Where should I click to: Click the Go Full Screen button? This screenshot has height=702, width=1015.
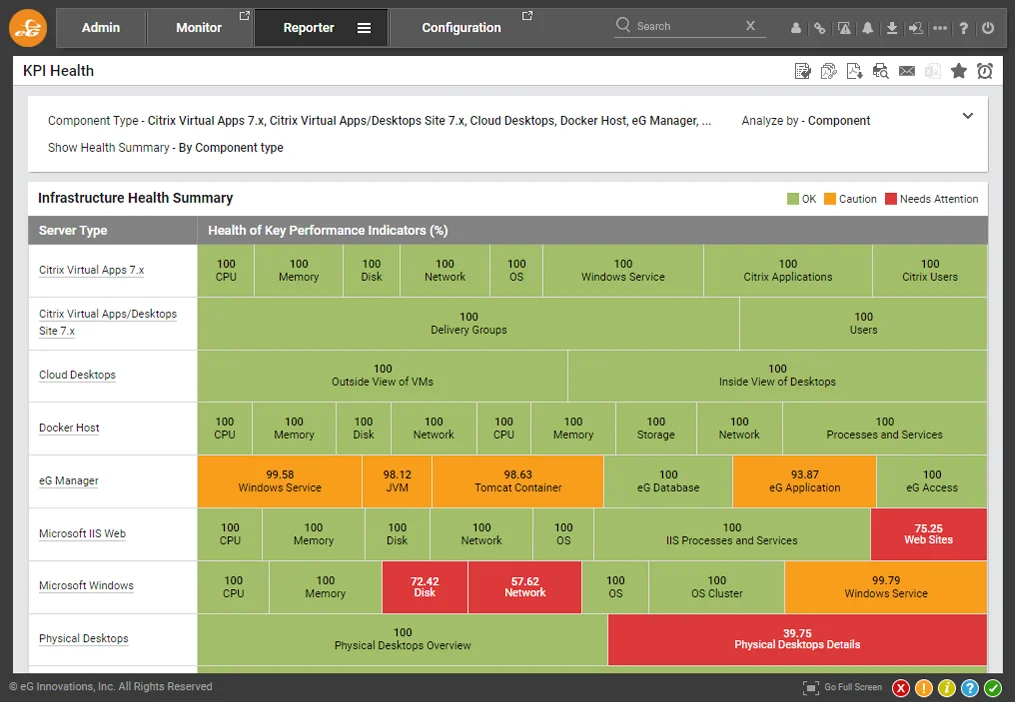tap(842, 687)
